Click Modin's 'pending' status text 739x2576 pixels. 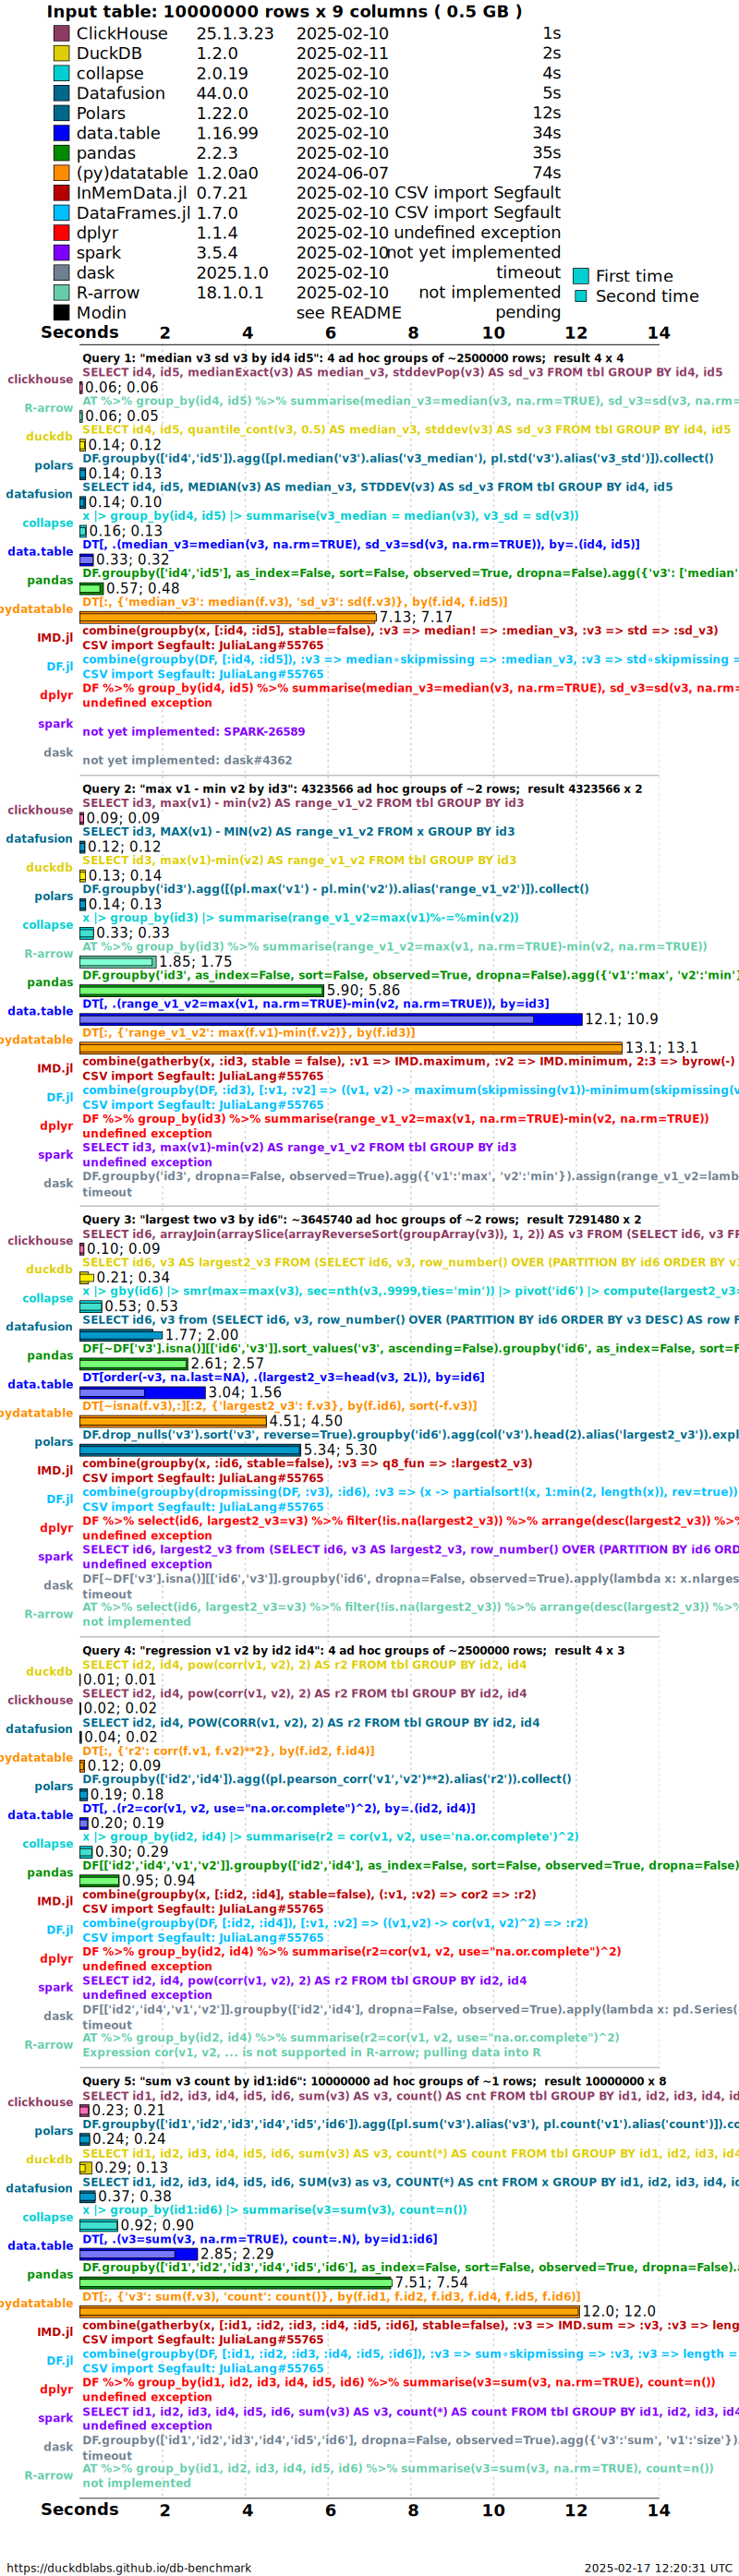[528, 313]
